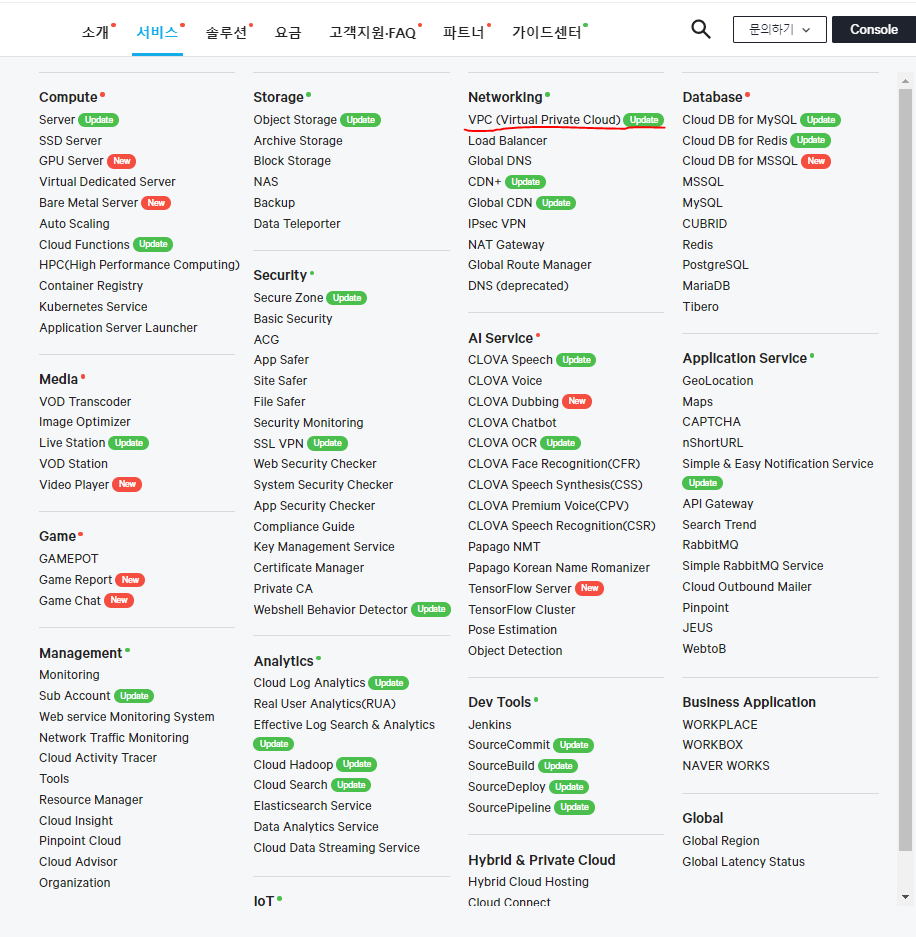Go to CAPTCHA service
Screen dimensions: 916x937
(711, 422)
